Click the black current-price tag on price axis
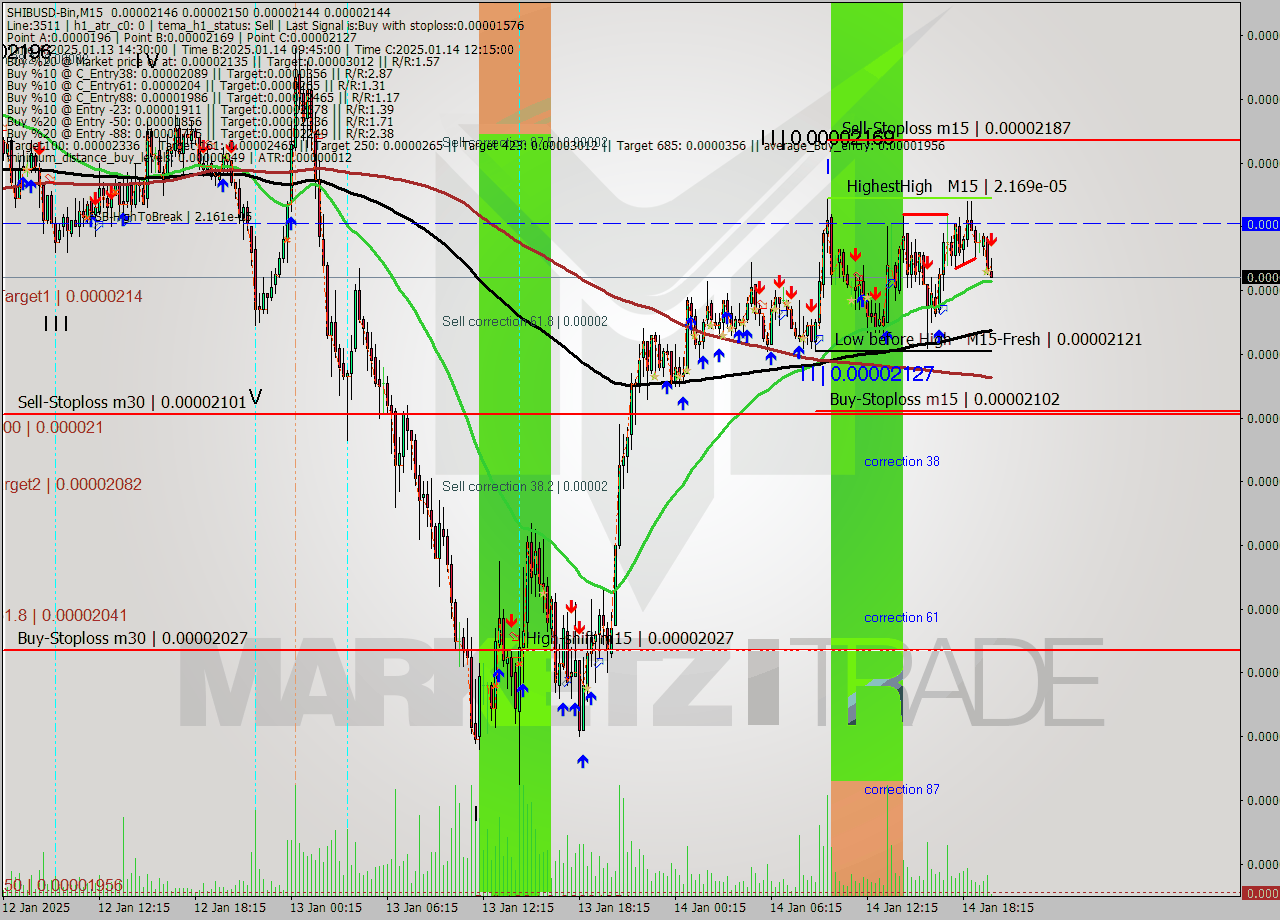 click(x=1260, y=277)
